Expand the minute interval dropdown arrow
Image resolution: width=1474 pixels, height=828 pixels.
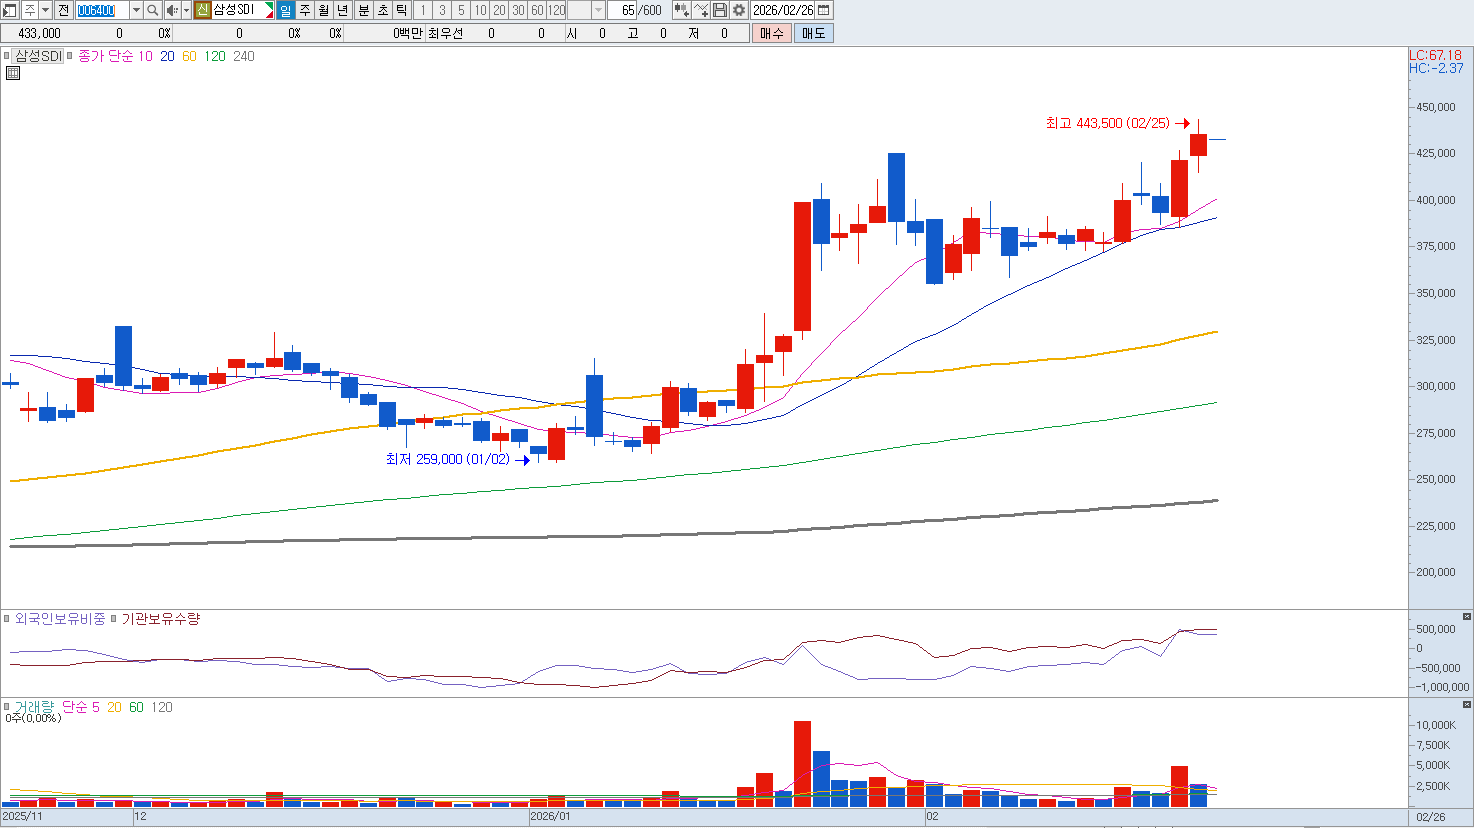click(x=598, y=10)
